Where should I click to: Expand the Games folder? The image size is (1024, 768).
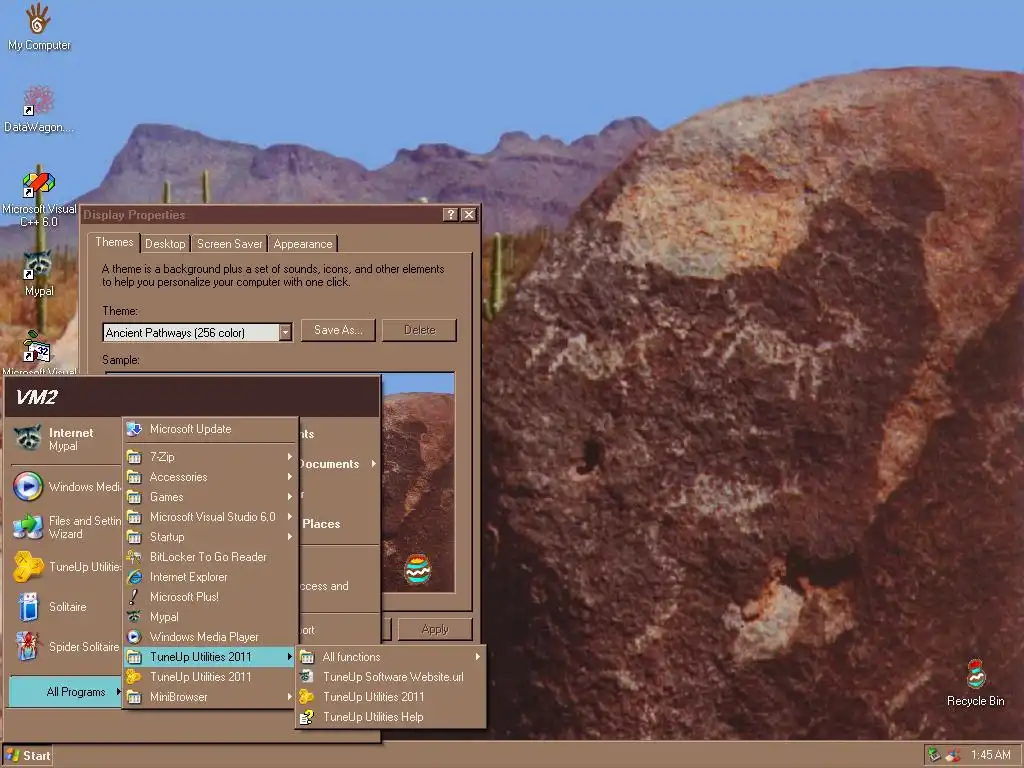pos(210,497)
